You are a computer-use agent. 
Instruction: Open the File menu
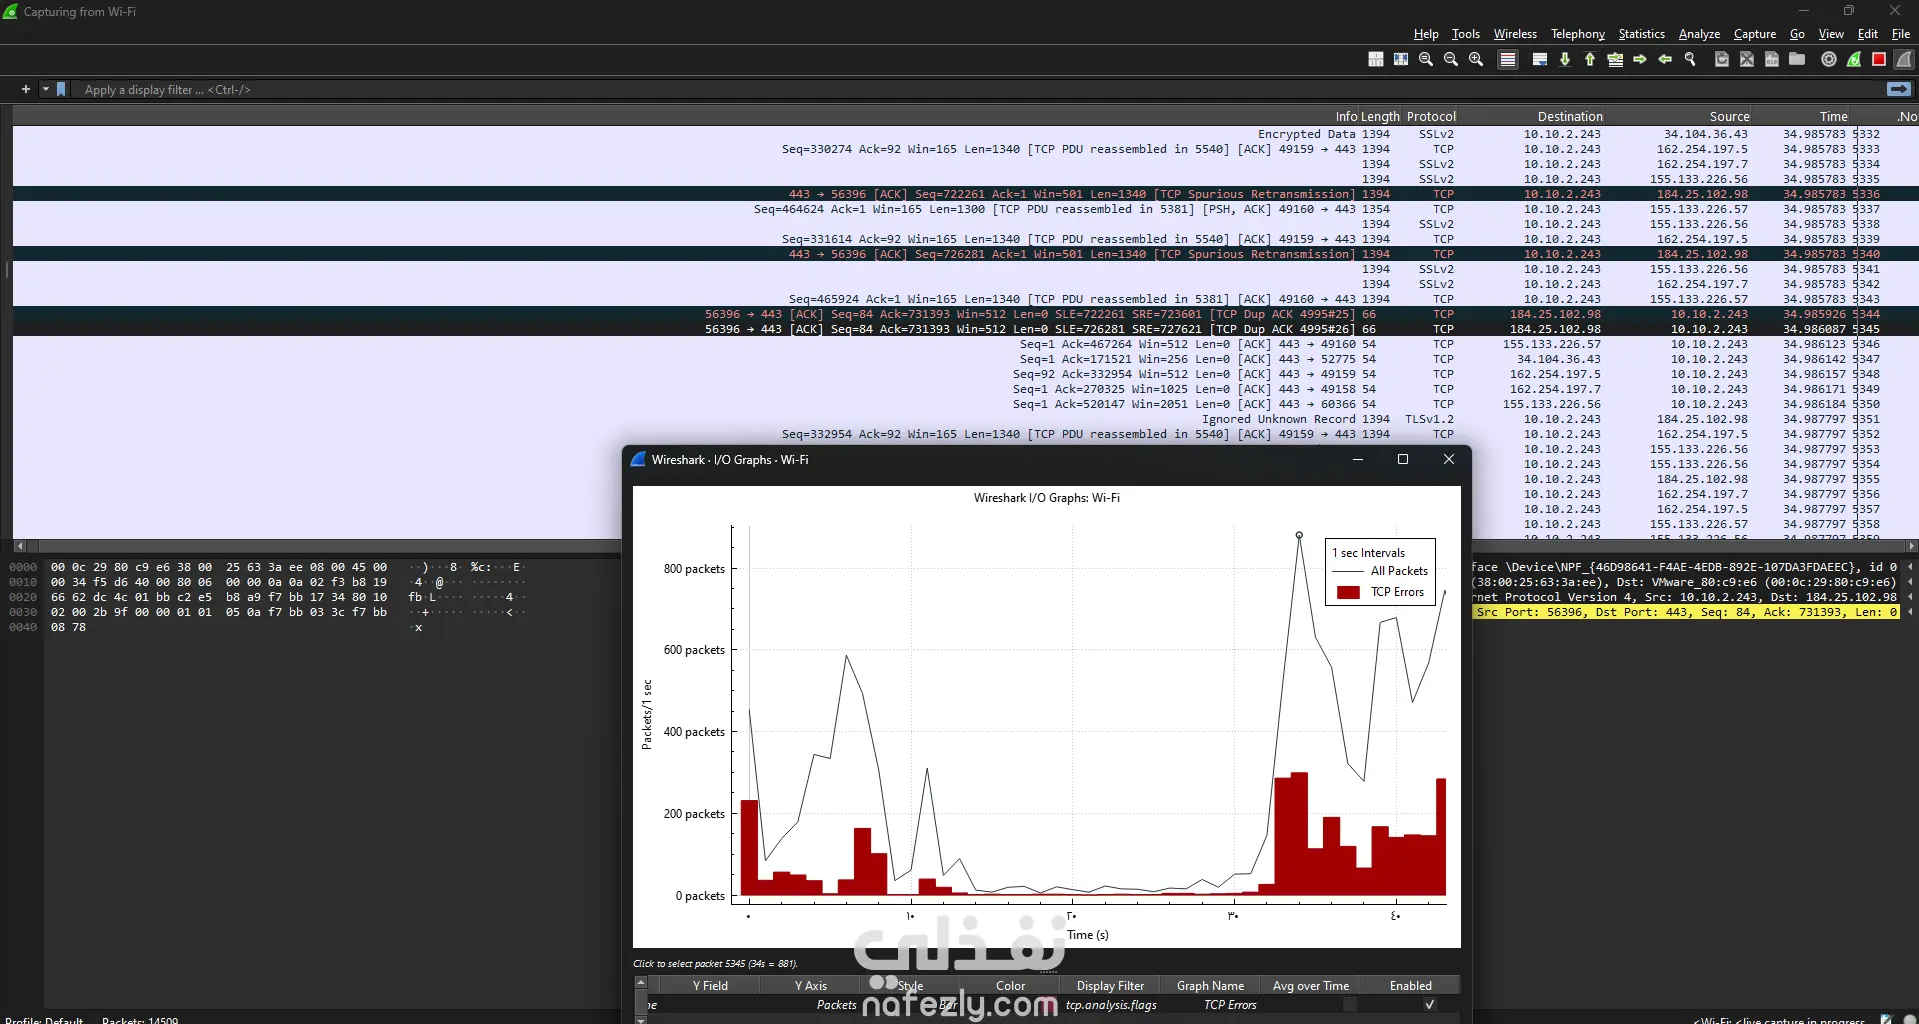pos(1901,34)
